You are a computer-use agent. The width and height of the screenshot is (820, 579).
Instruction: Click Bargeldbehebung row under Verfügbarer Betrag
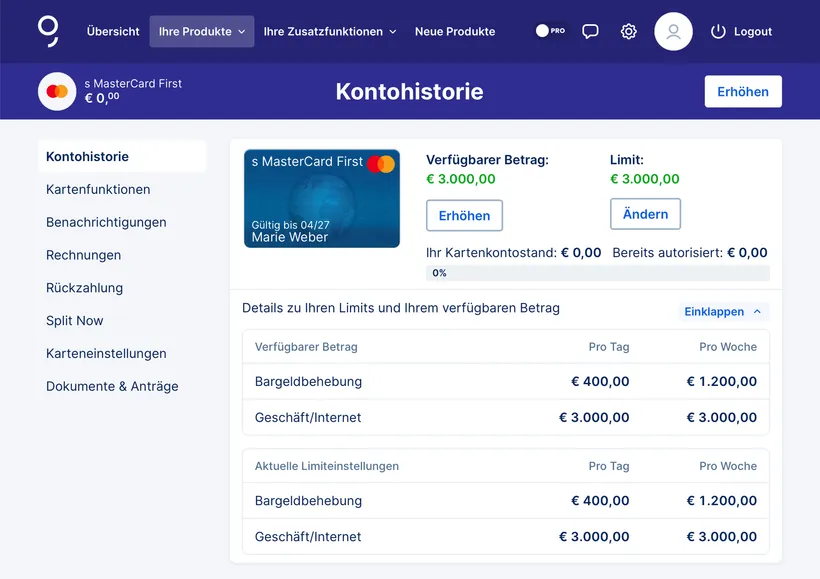coord(506,382)
